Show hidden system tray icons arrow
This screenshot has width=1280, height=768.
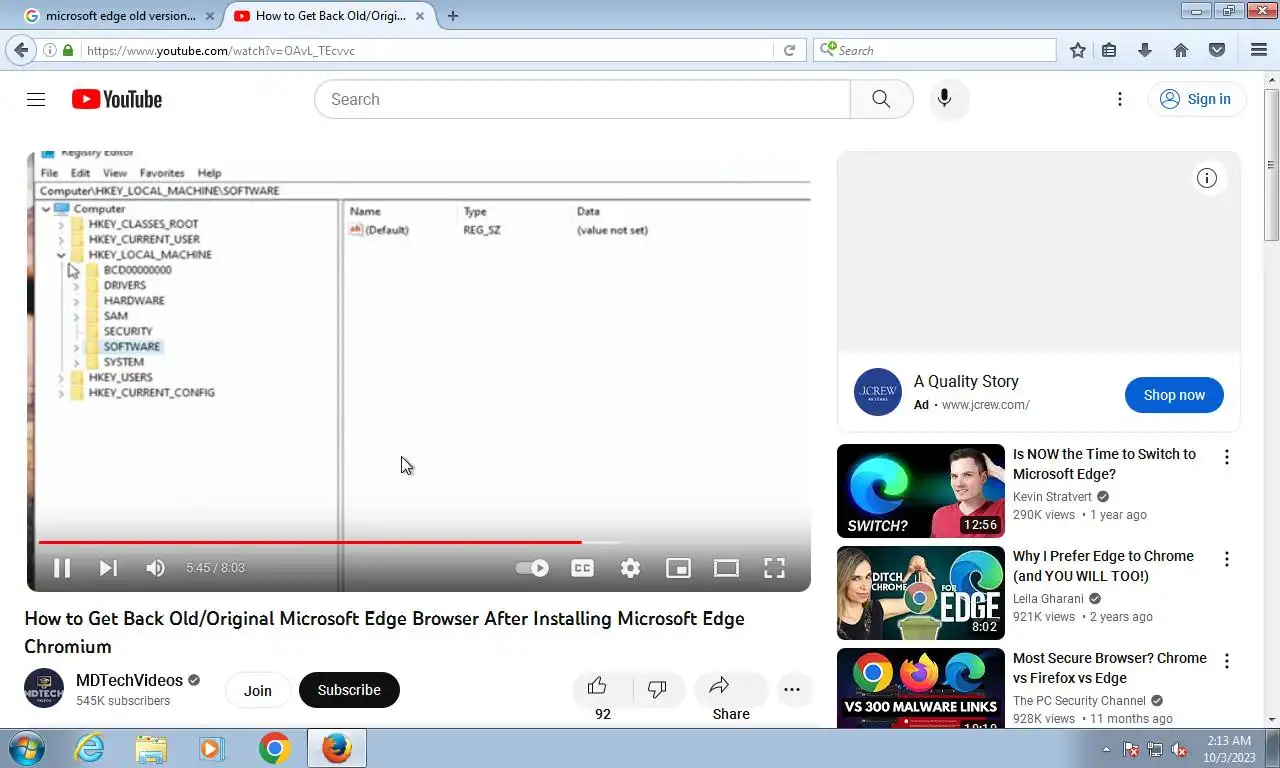tap(1106, 749)
